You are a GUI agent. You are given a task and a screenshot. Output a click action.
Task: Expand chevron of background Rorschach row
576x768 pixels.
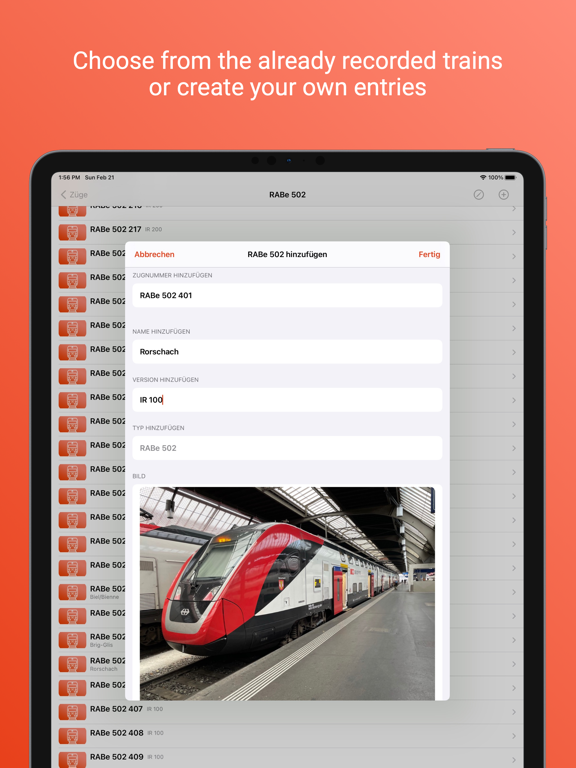(514, 664)
